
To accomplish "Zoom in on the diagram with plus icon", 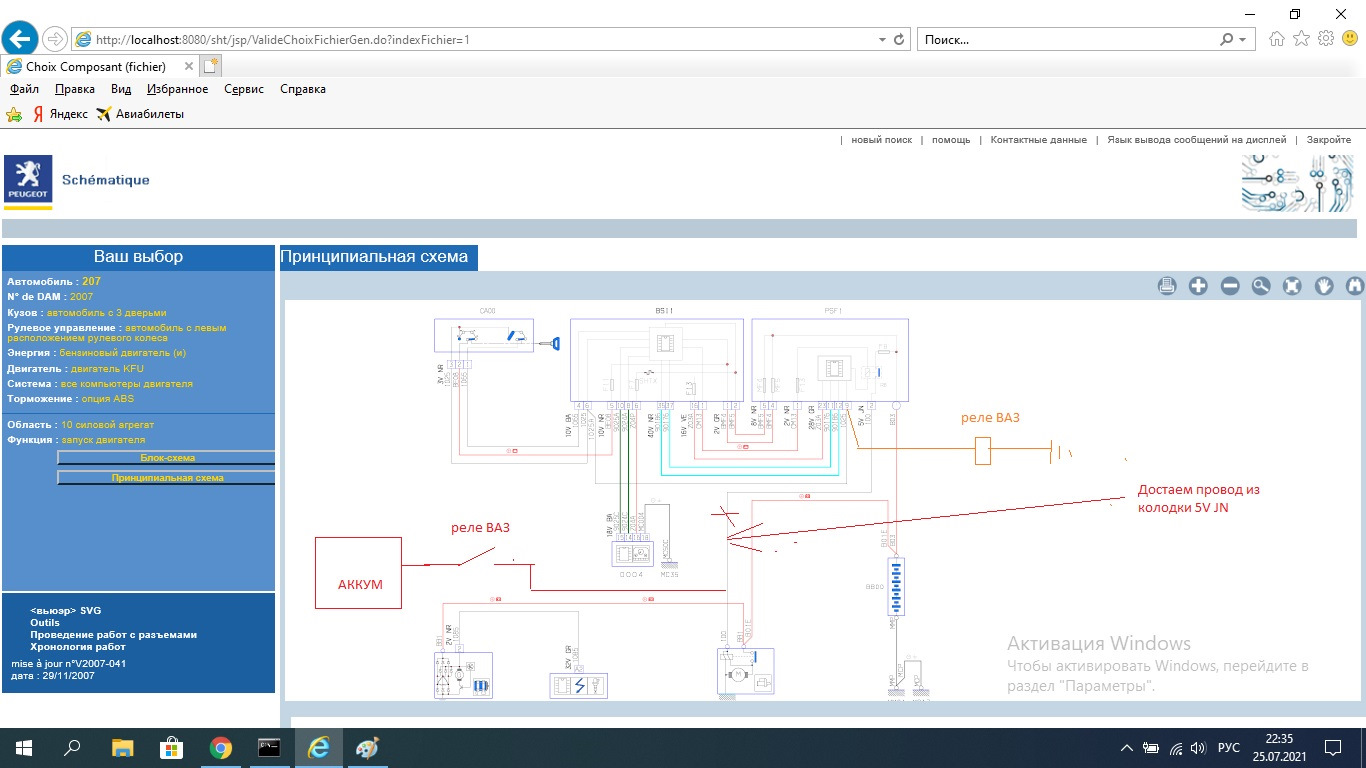I will click(x=1198, y=286).
